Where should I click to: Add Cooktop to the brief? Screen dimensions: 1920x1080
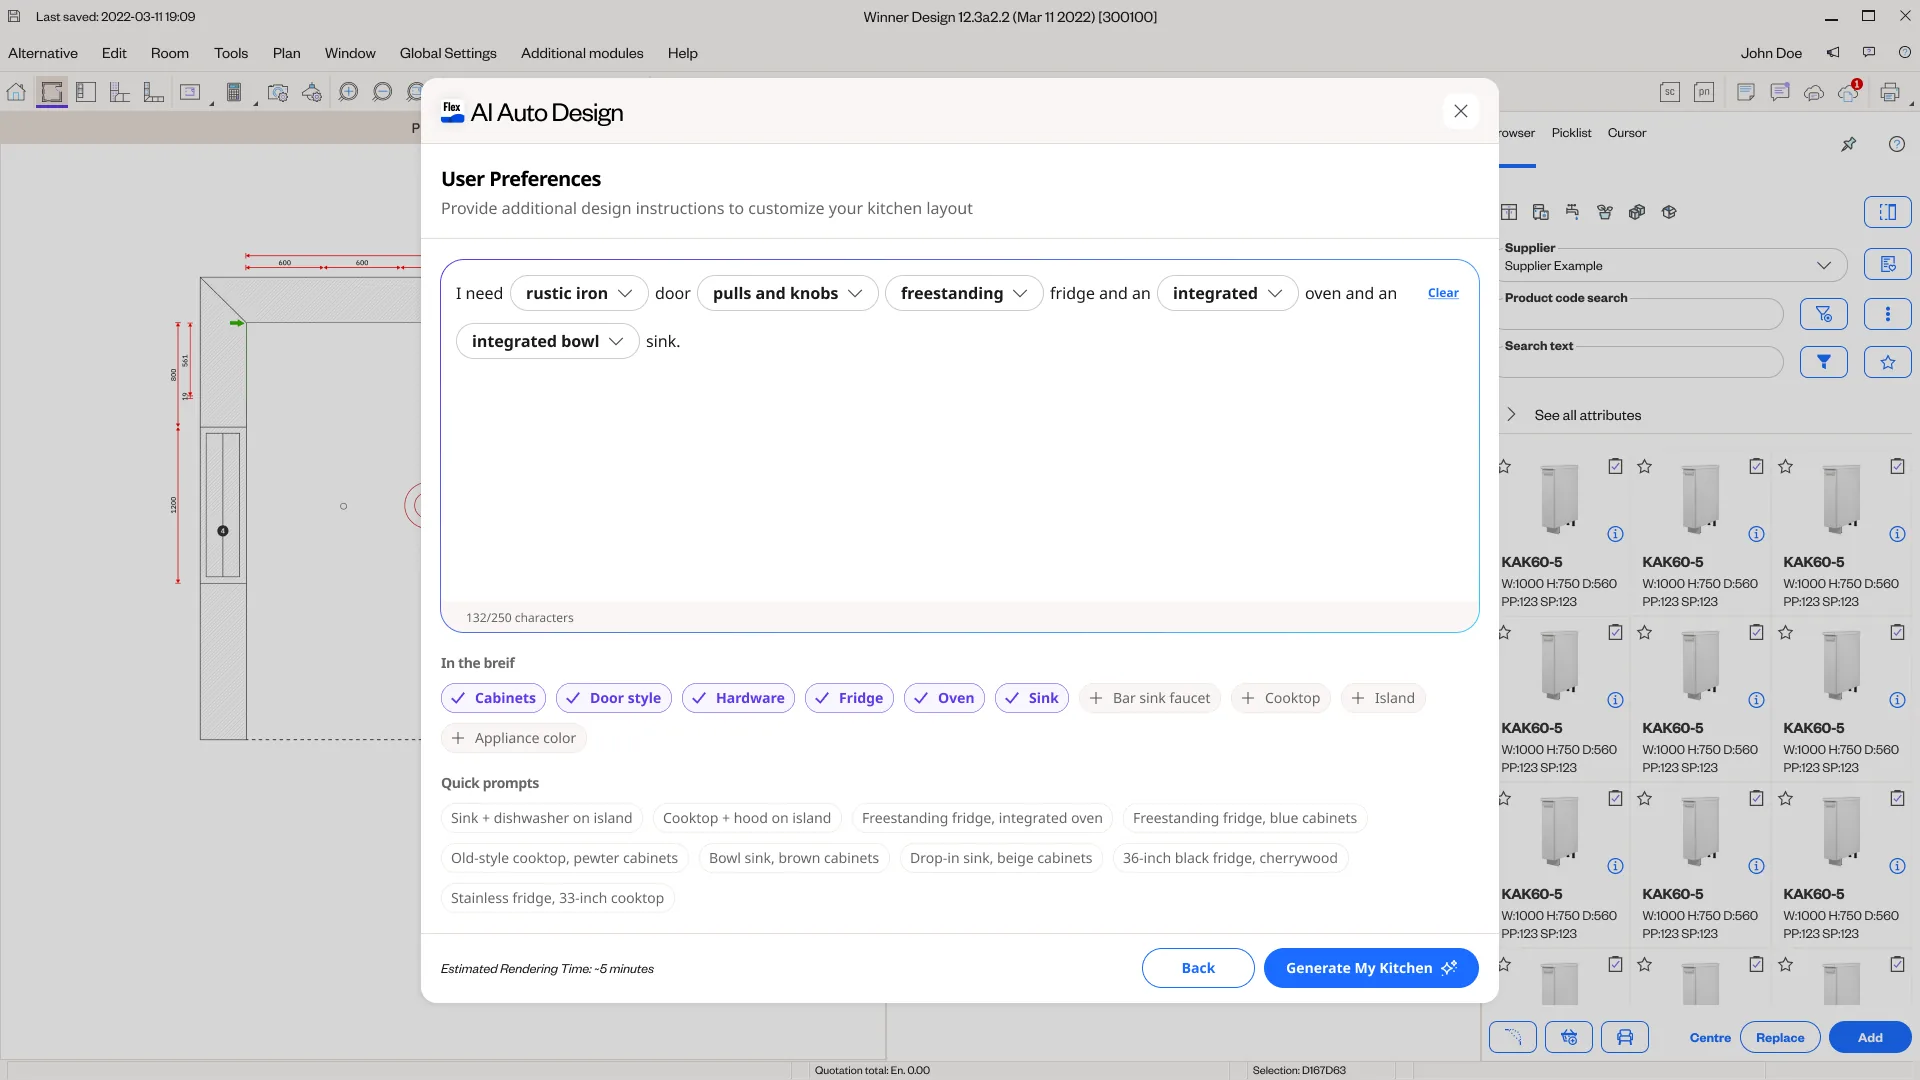pyautogui.click(x=1281, y=698)
